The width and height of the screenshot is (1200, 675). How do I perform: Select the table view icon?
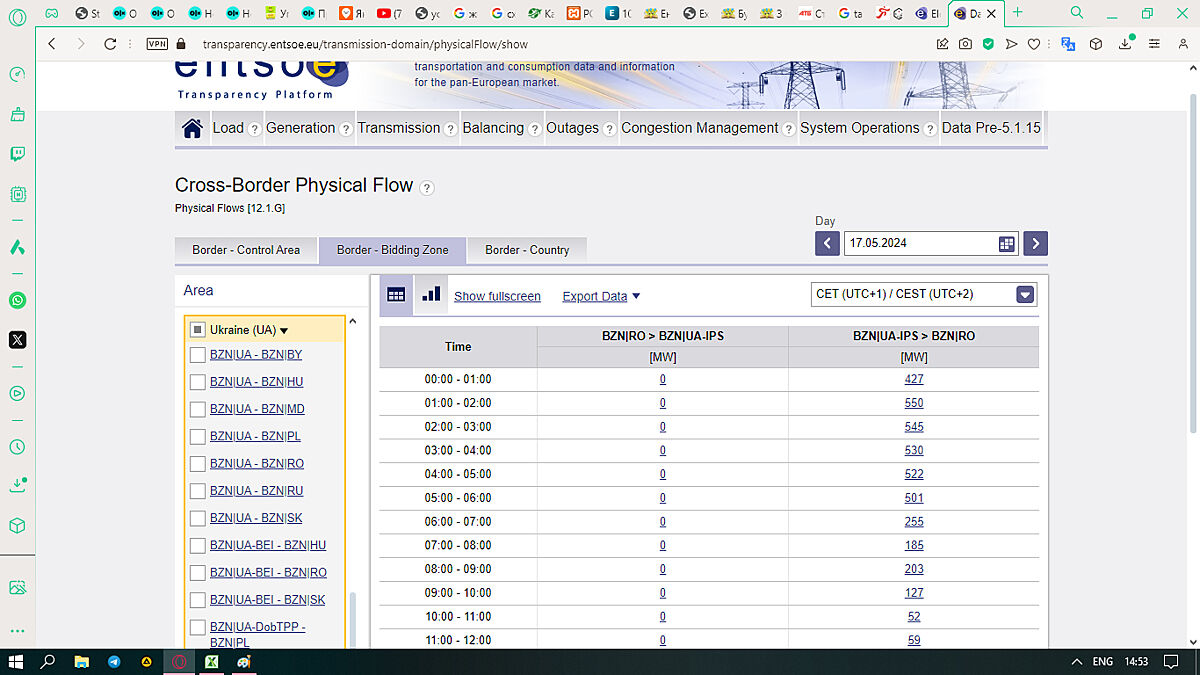pos(396,295)
